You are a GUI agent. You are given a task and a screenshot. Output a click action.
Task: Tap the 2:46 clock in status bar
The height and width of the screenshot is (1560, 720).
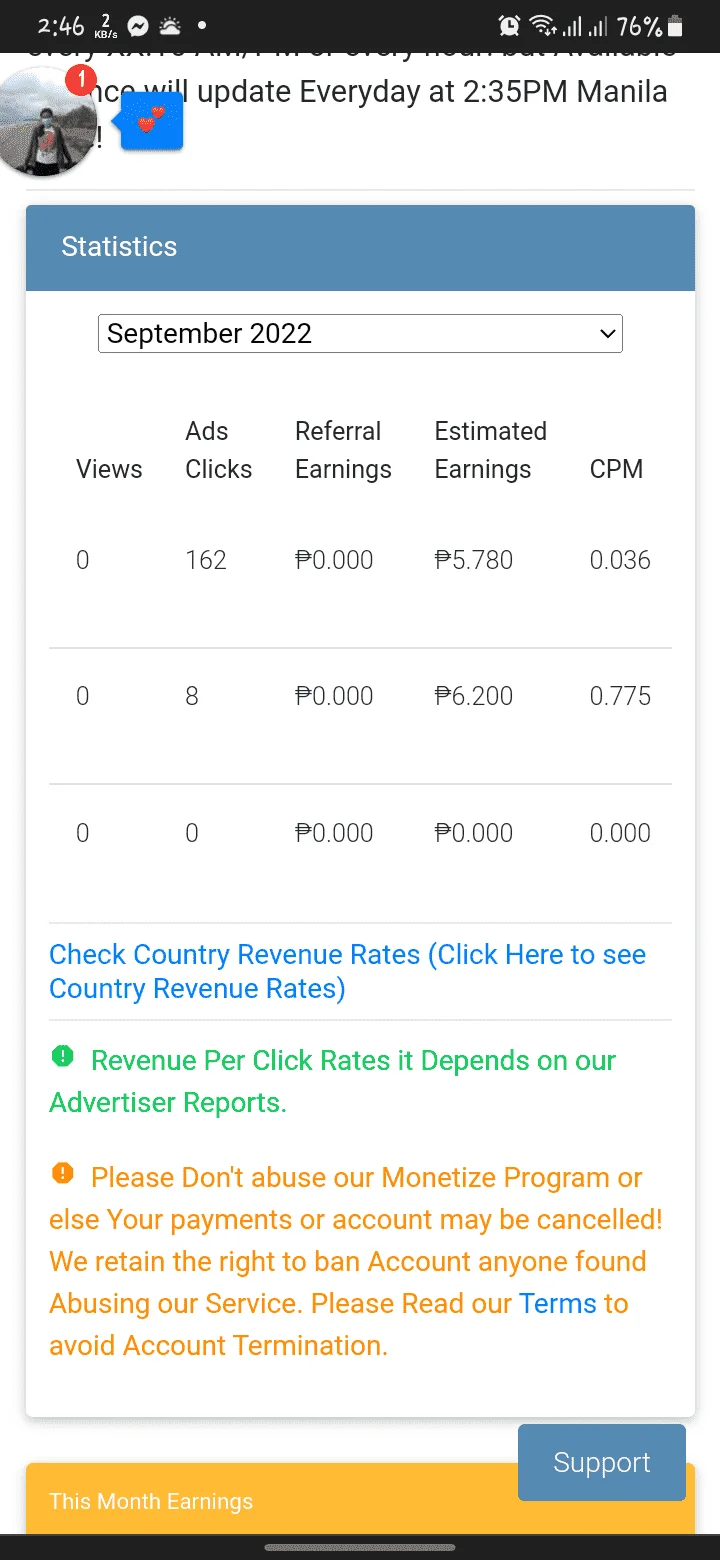point(61,25)
